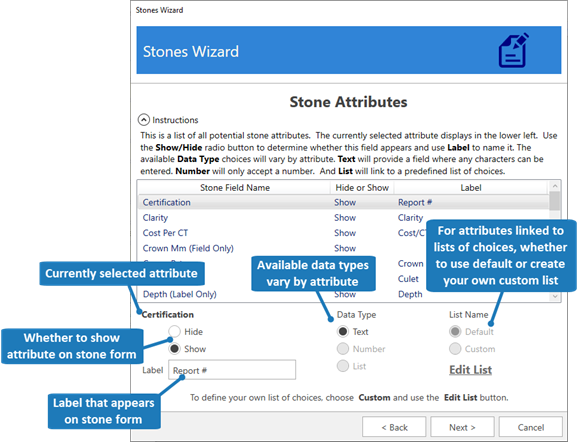Select the Show radio button

(174, 349)
